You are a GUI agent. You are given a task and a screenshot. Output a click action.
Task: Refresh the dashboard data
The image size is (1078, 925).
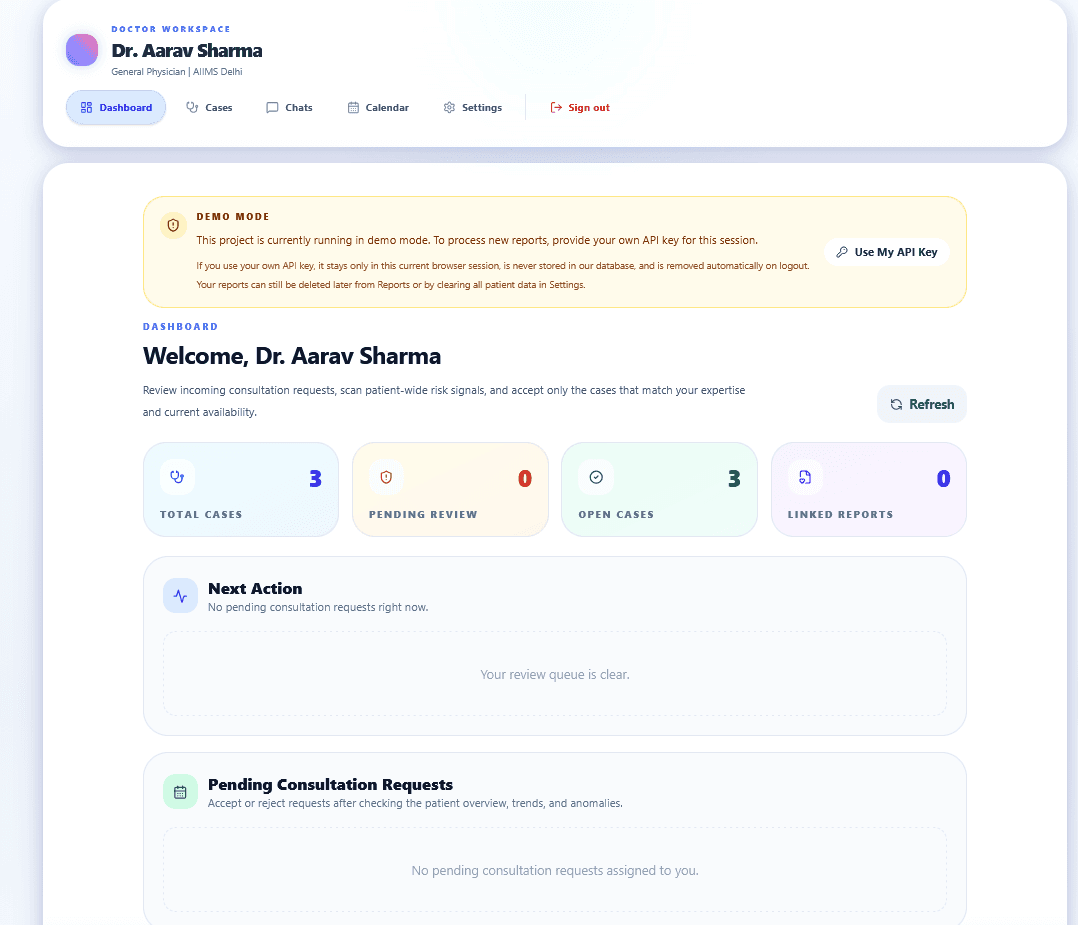click(x=922, y=404)
